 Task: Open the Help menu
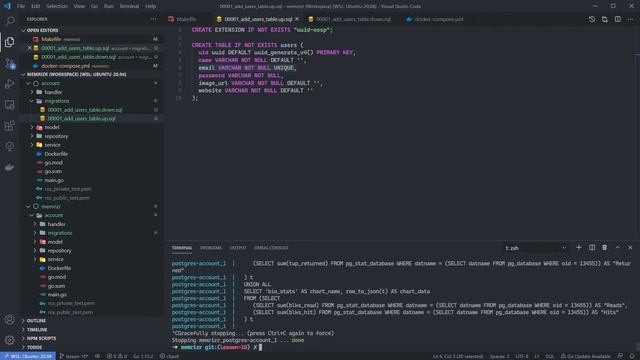click(150, 6)
